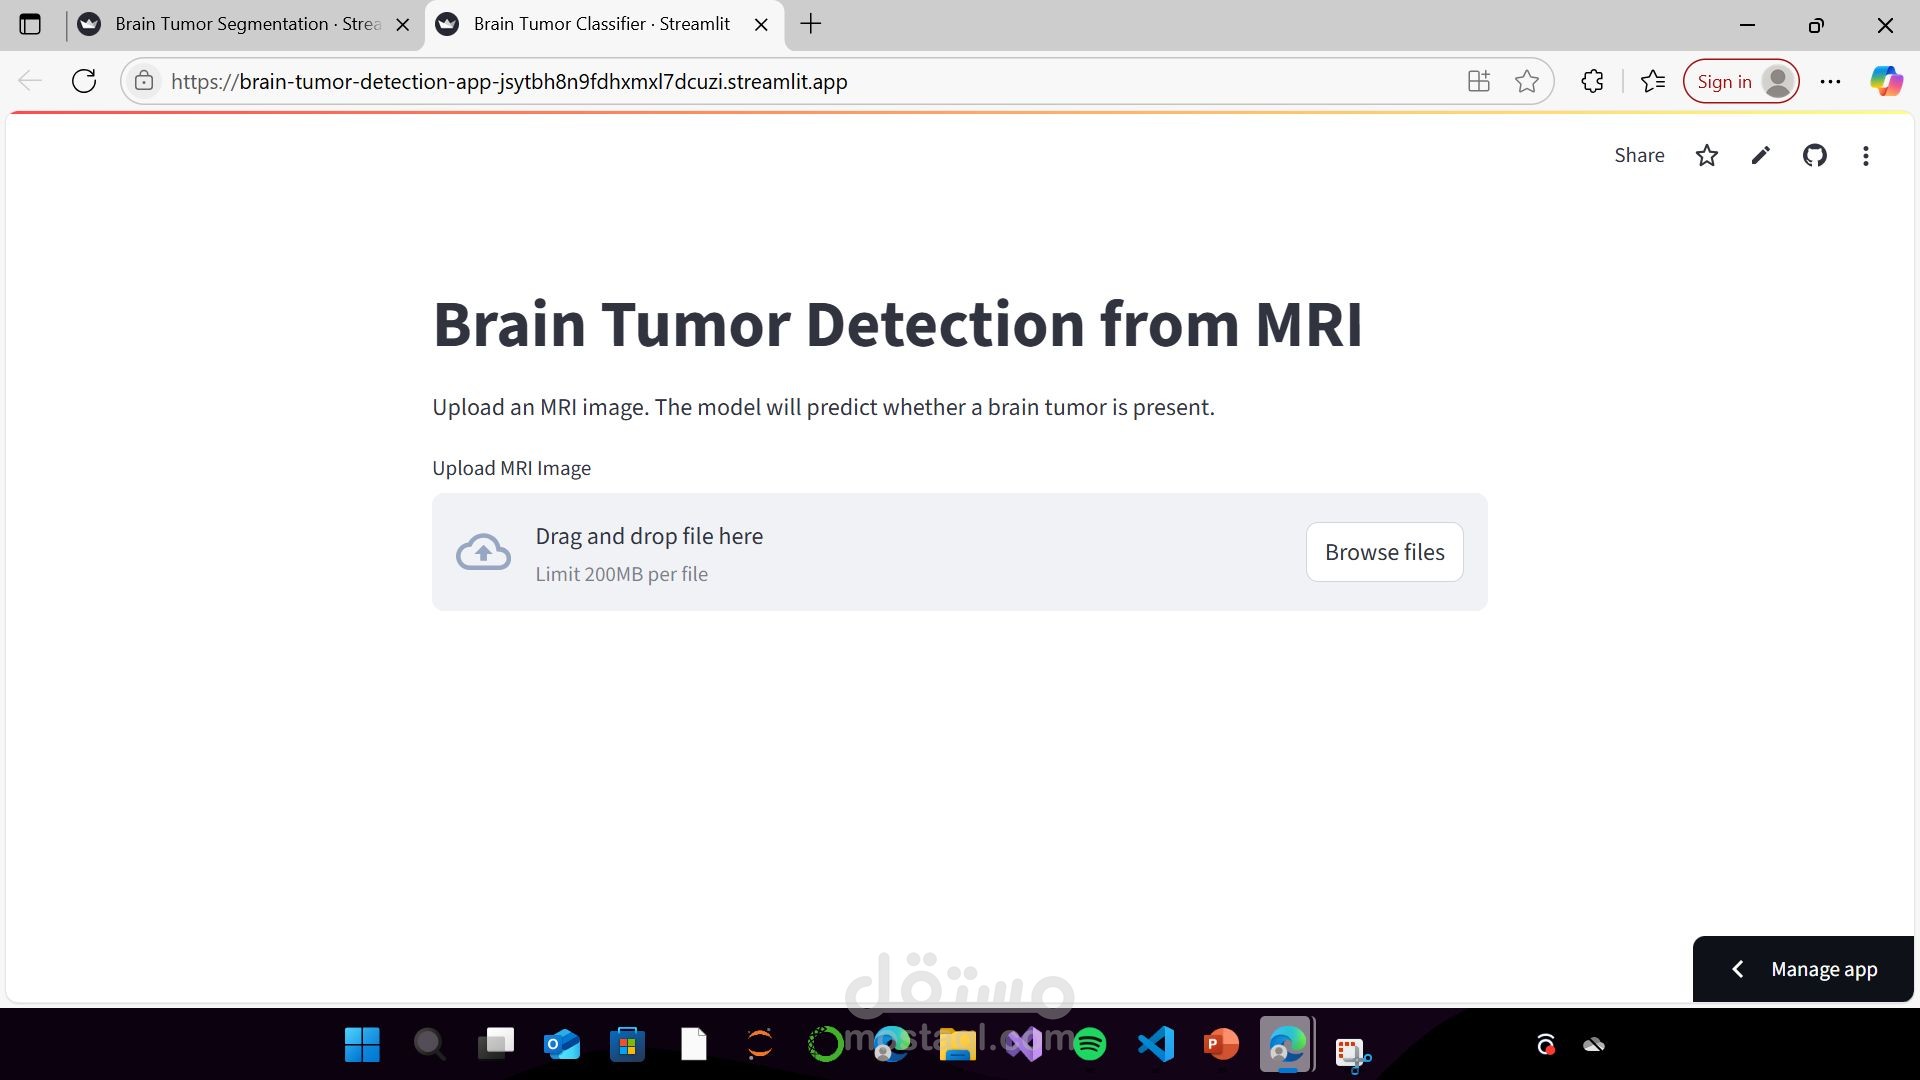
Task: Reload the page with refresh icon
Action: pos(84,81)
